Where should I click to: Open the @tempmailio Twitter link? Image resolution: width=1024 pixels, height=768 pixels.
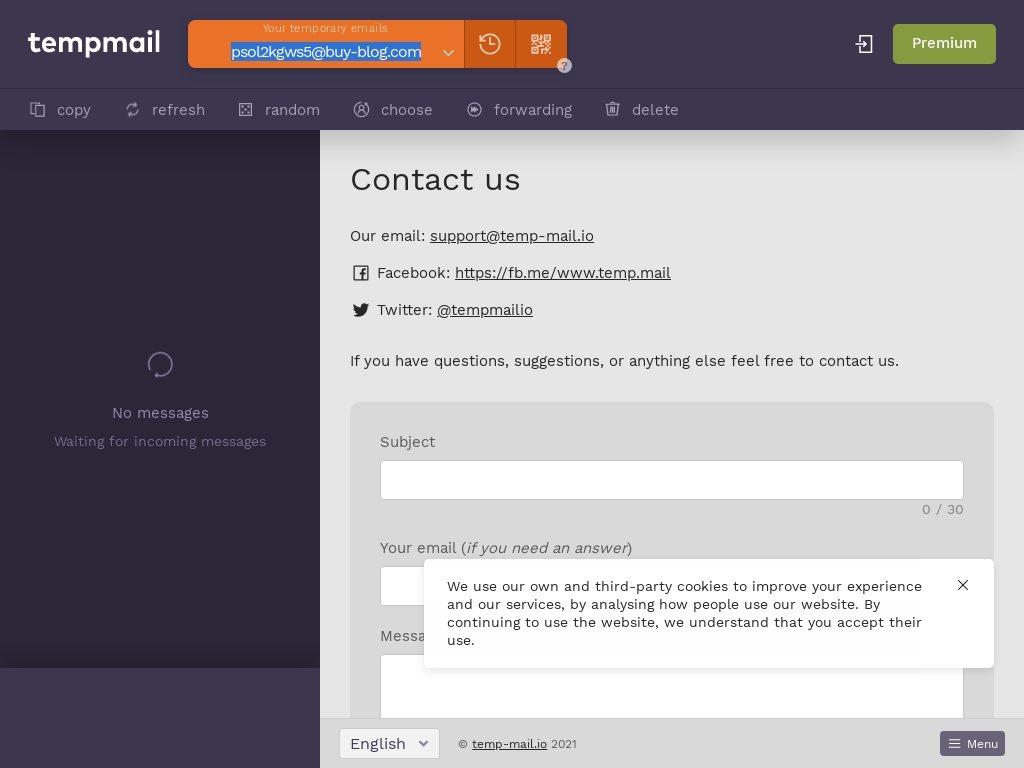click(485, 310)
